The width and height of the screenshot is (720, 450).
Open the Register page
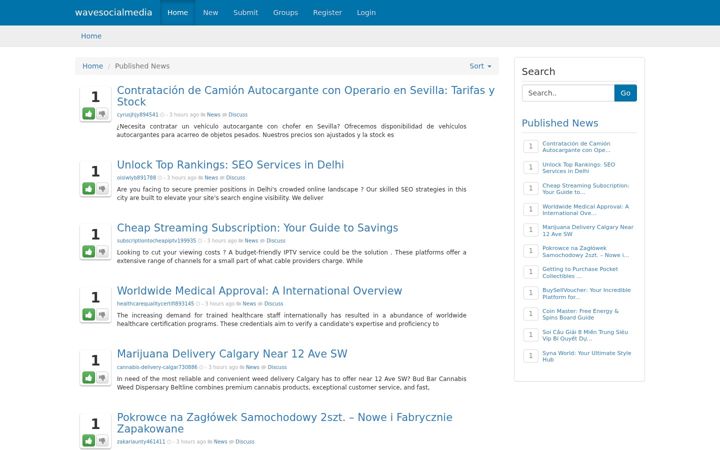(x=327, y=12)
